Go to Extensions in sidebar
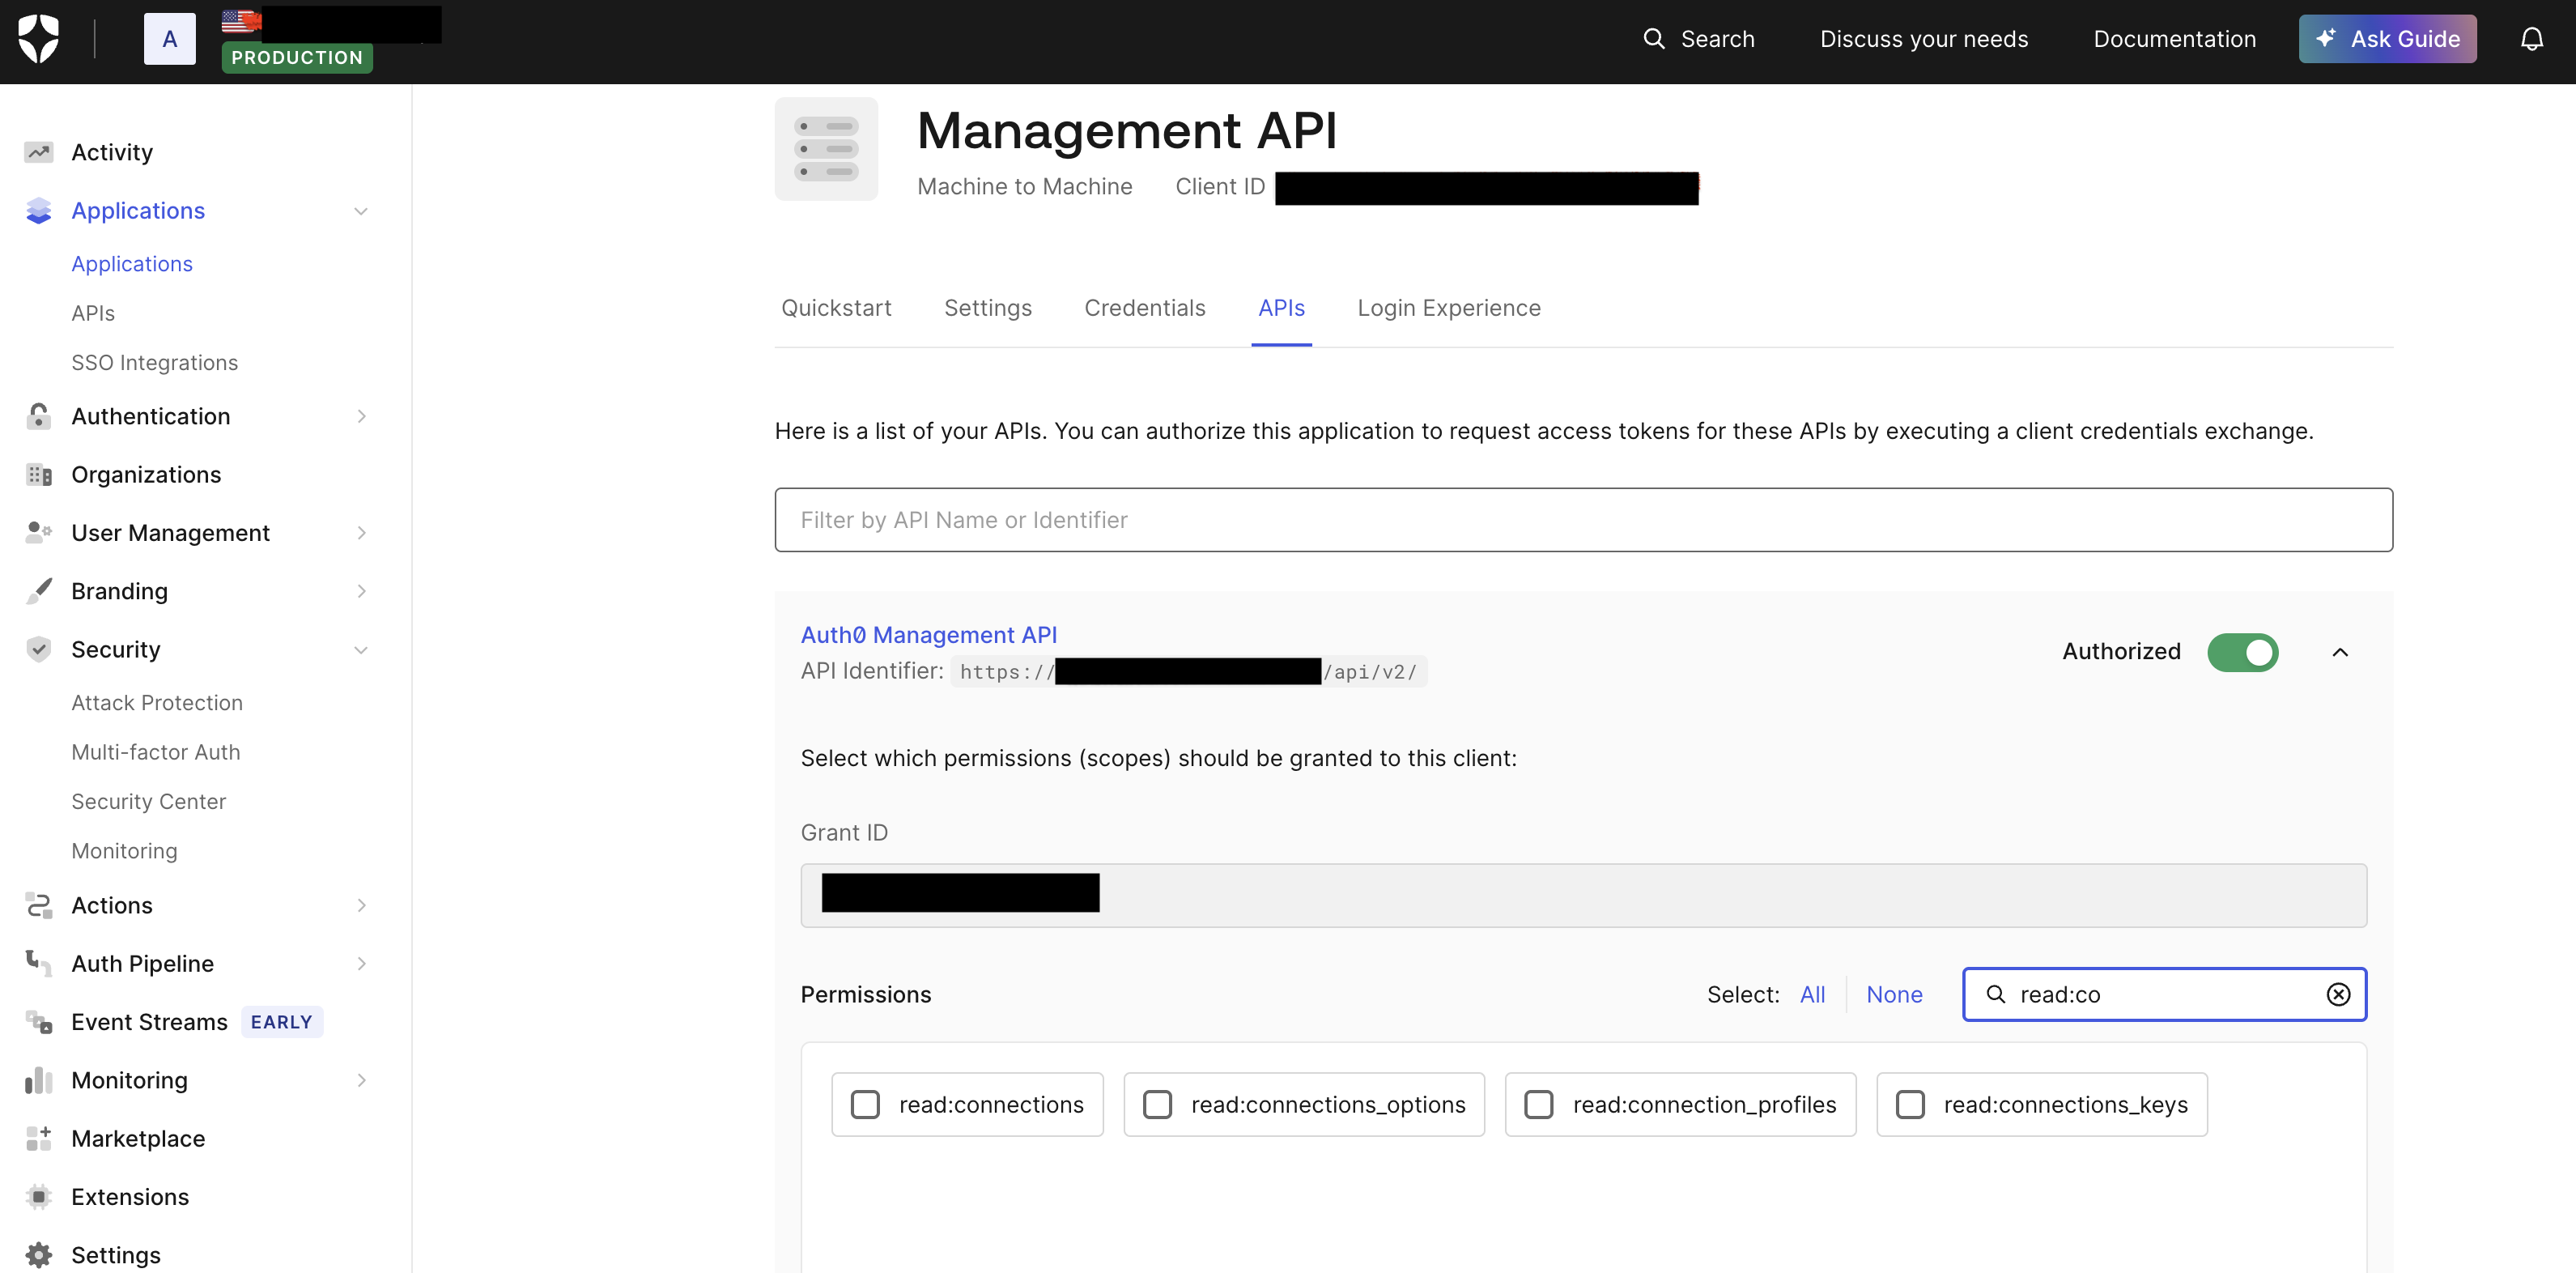2576x1273 pixels. [130, 1196]
